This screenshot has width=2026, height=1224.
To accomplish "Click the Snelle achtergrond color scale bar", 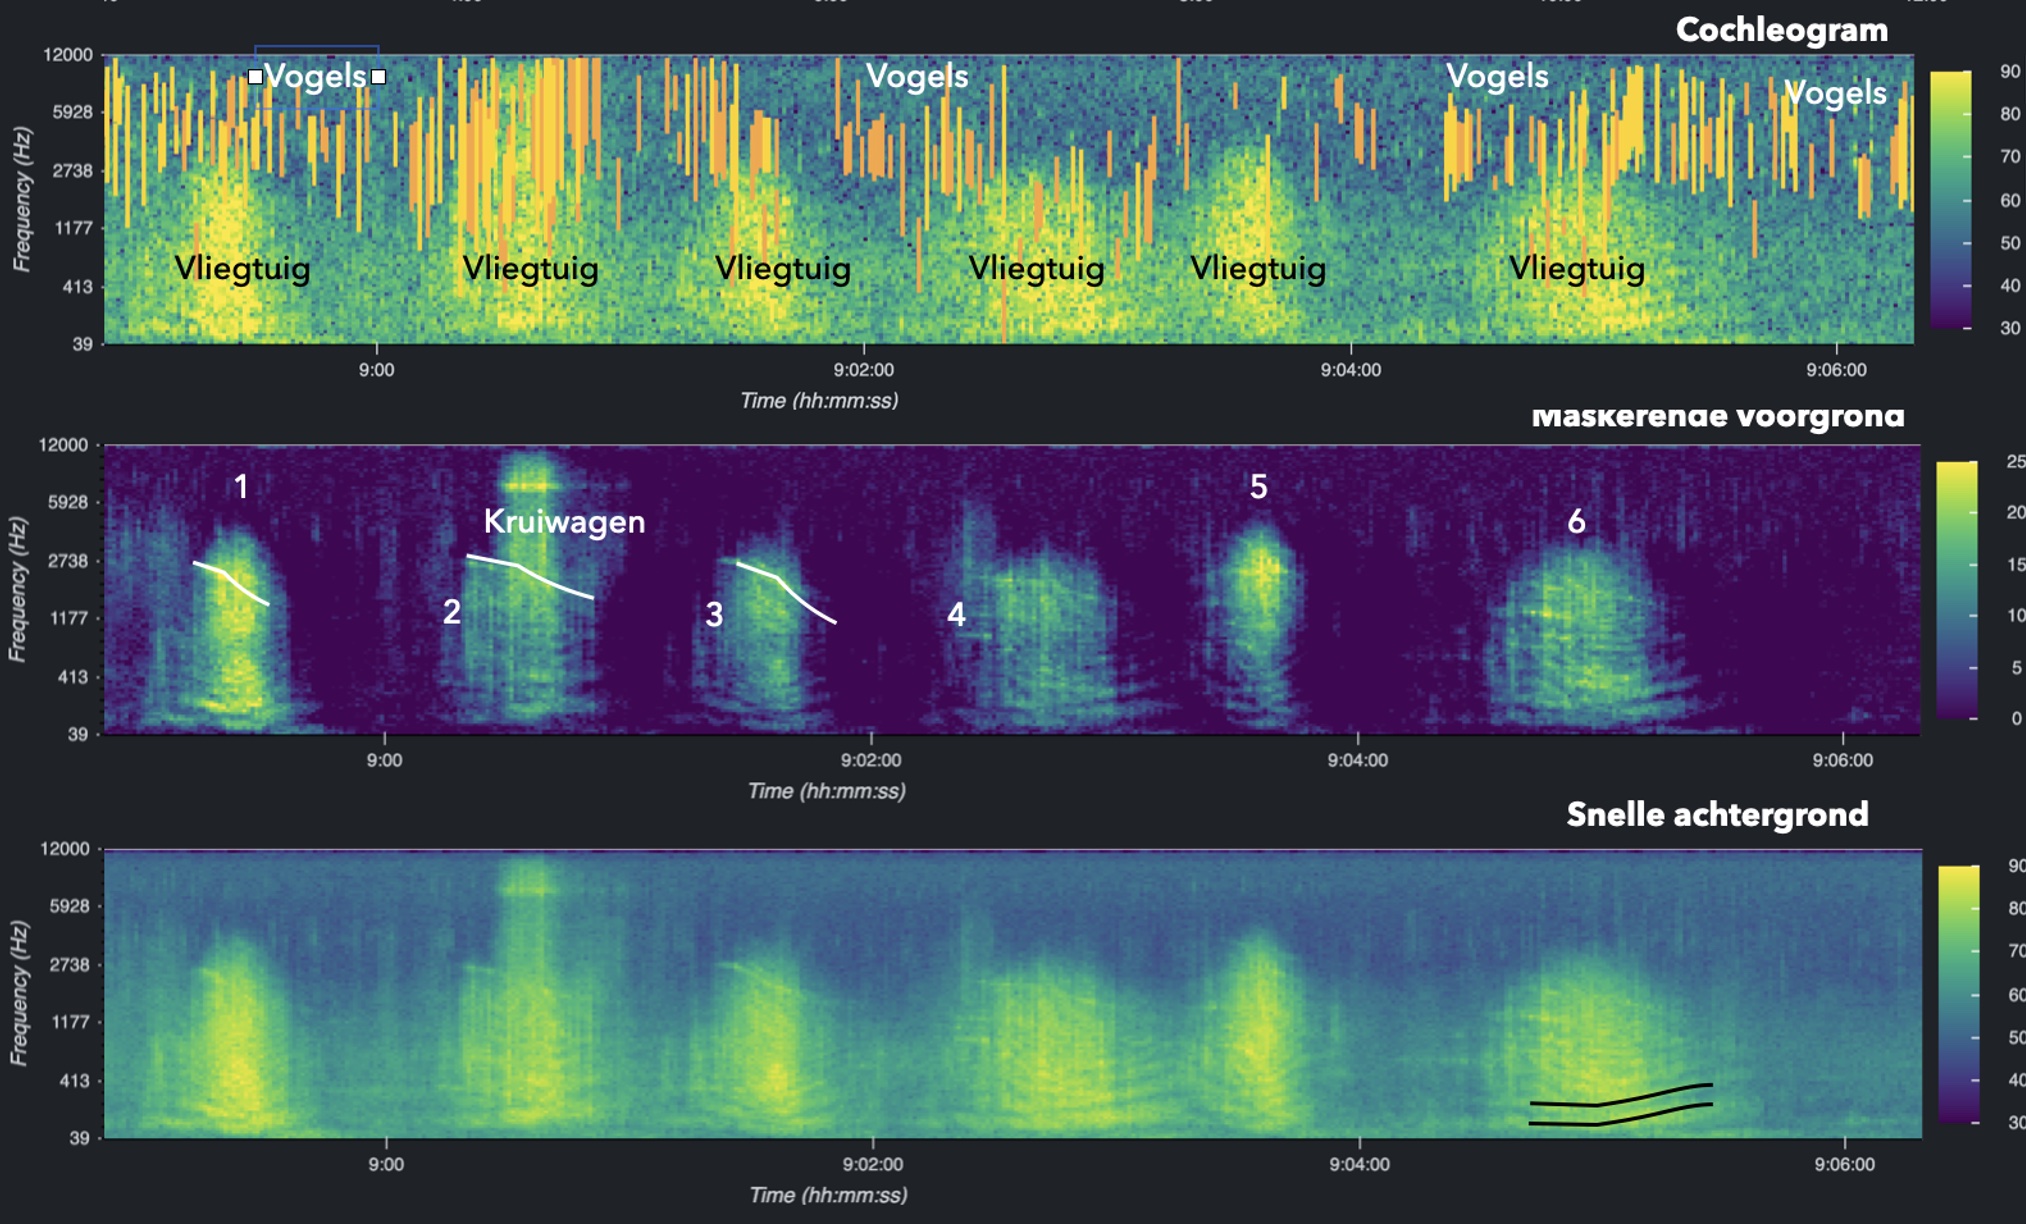I will point(1959,994).
